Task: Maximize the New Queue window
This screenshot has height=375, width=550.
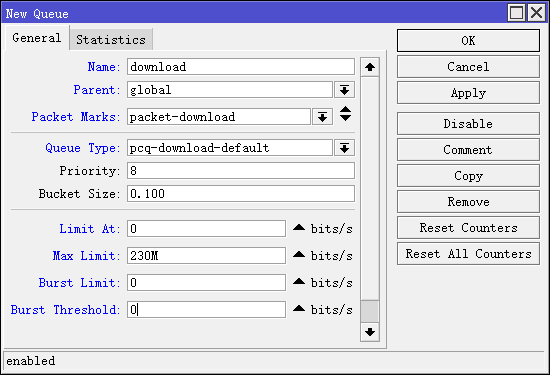Action: [x=517, y=13]
